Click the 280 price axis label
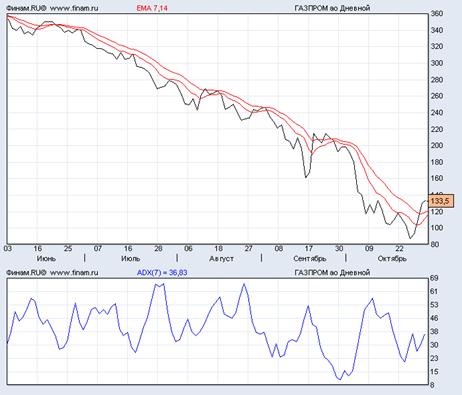Image resolution: width=462 pixels, height=395 pixels. 437,80
